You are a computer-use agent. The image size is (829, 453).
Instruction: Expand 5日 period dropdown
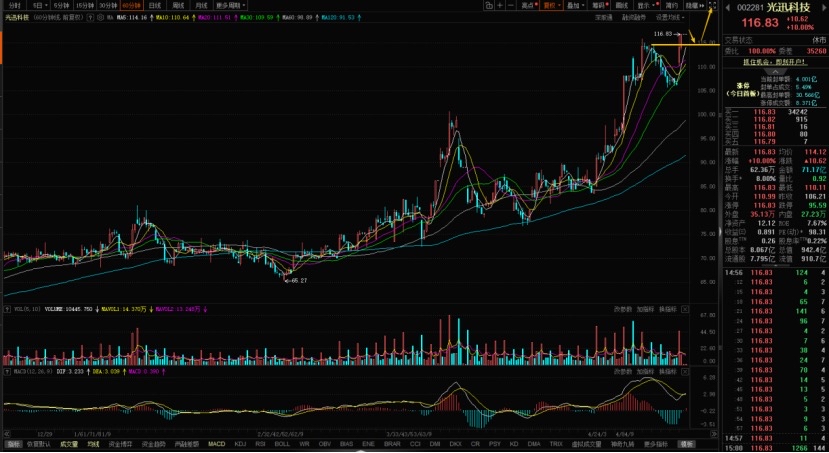pyautogui.click(x=40, y=5)
